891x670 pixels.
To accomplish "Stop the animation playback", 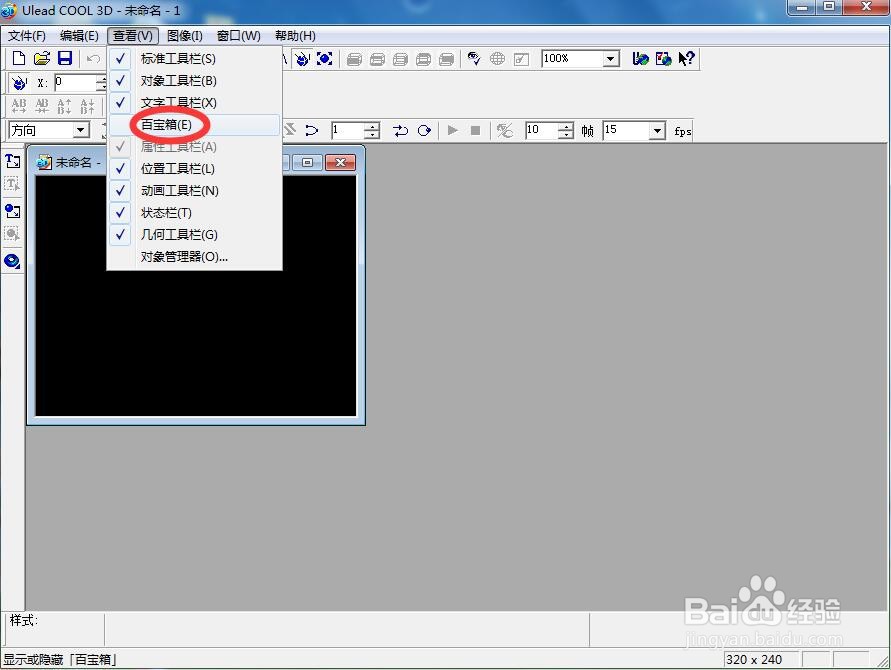I will pyautogui.click(x=476, y=131).
